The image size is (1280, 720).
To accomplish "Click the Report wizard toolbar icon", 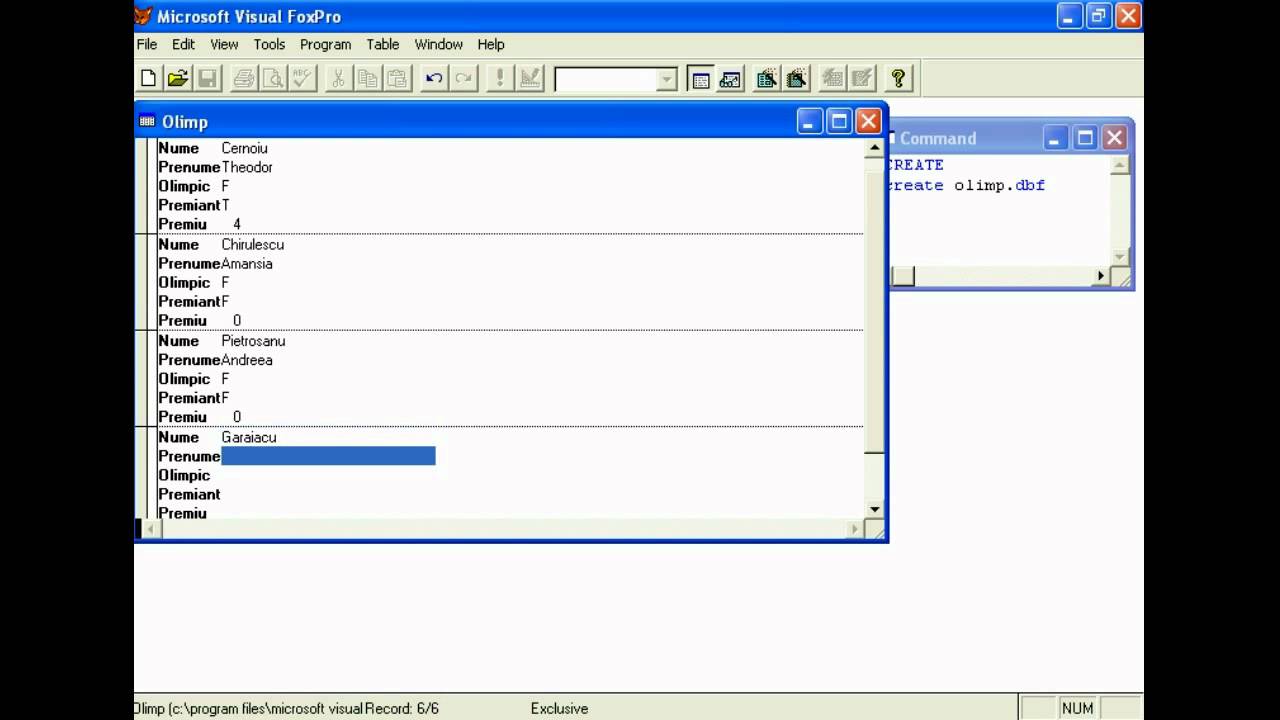I will click(x=797, y=79).
